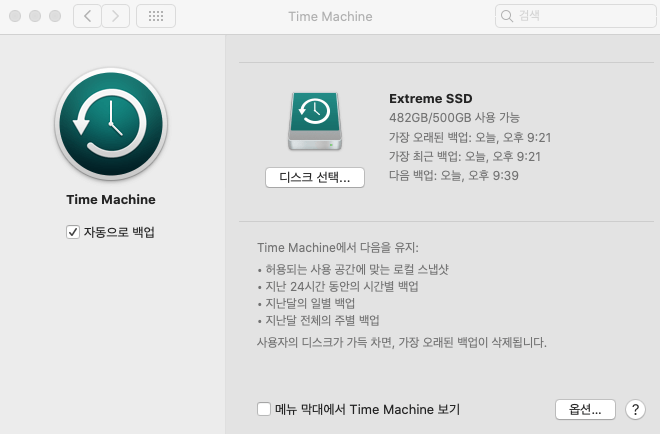Click the forward navigation arrow

point(115,16)
